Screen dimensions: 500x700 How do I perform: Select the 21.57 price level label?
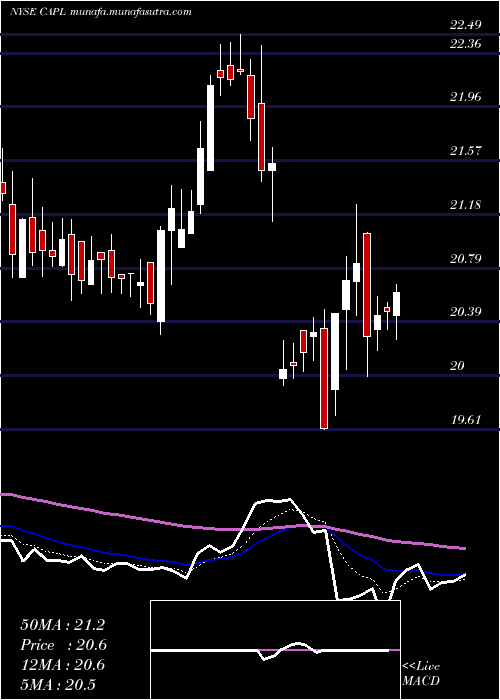pyautogui.click(x=466, y=150)
